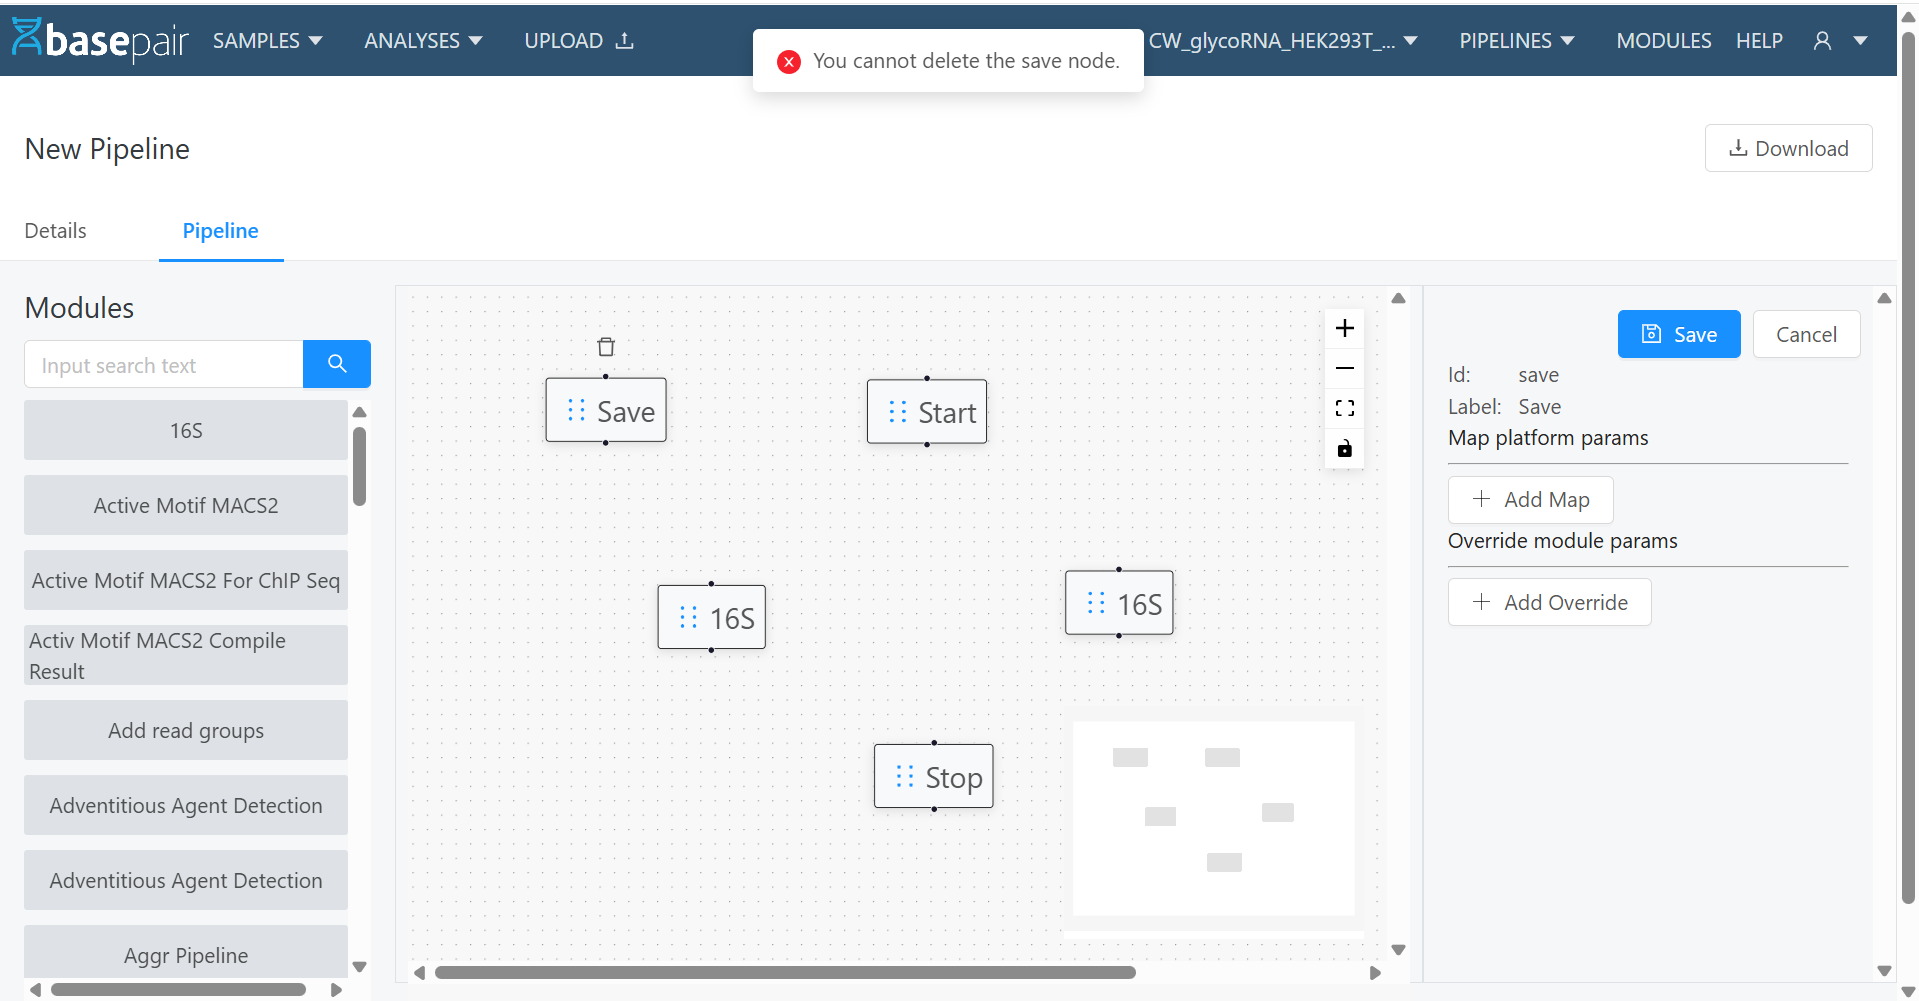The image size is (1919, 1001).
Task: Open the CW_glycoRNA_HEK293T pipeline dropdown
Action: 1283,41
